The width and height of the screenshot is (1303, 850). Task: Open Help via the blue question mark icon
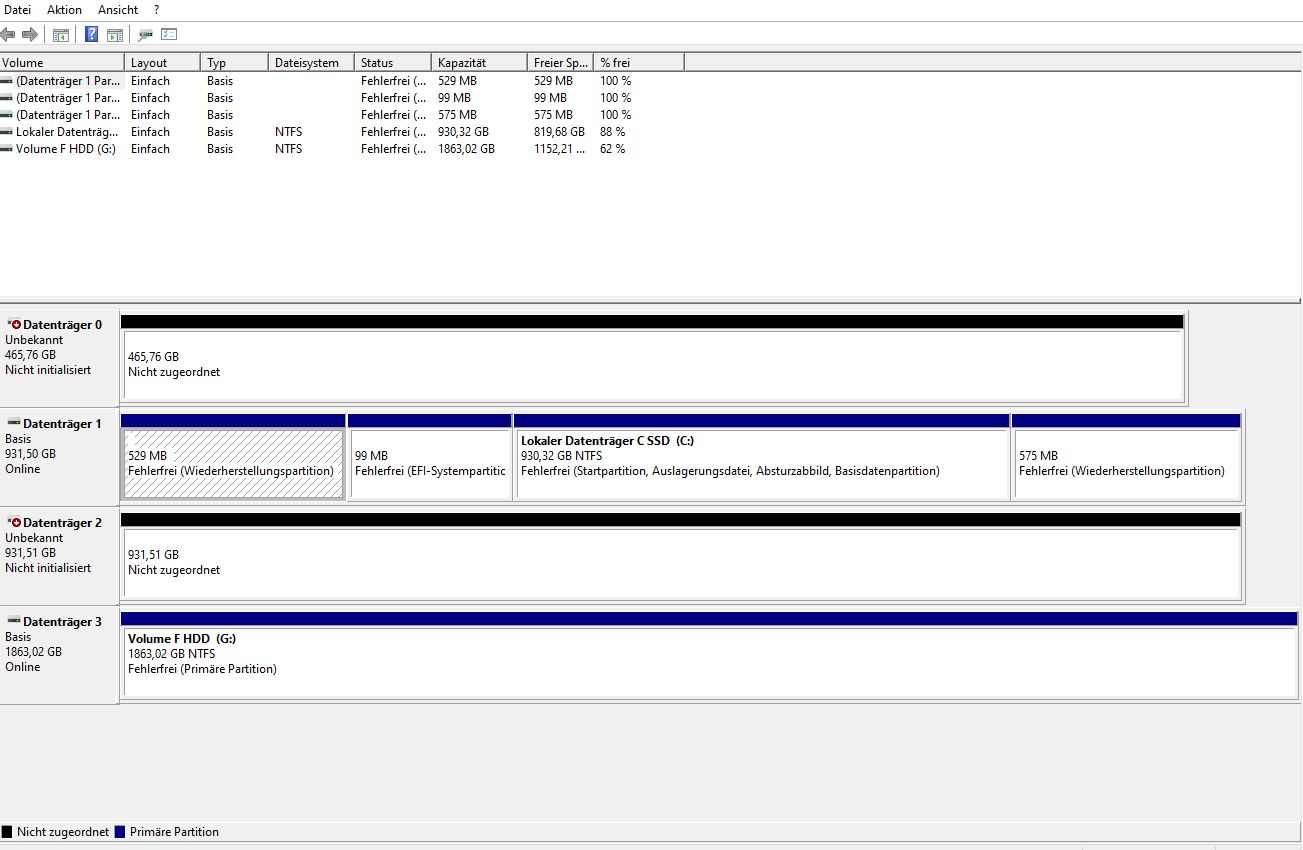coord(91,34)
